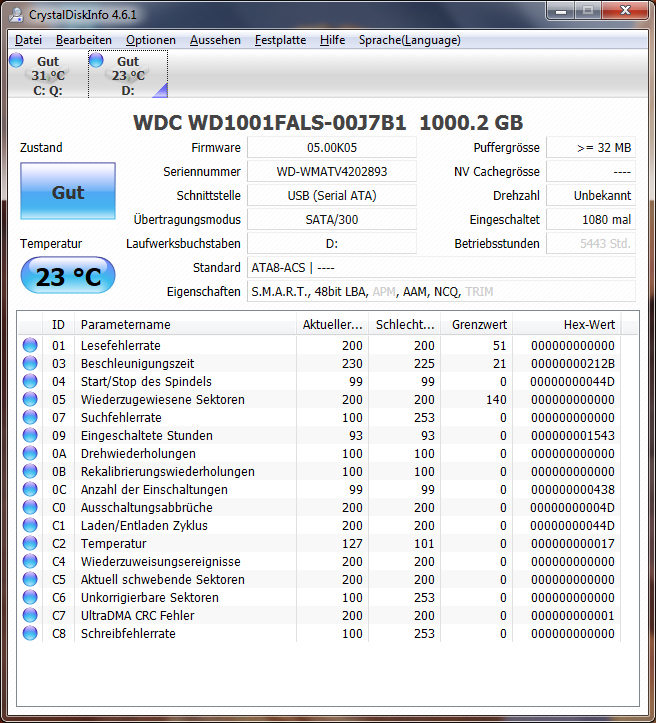Click the Parametername column header

point(185,325)
